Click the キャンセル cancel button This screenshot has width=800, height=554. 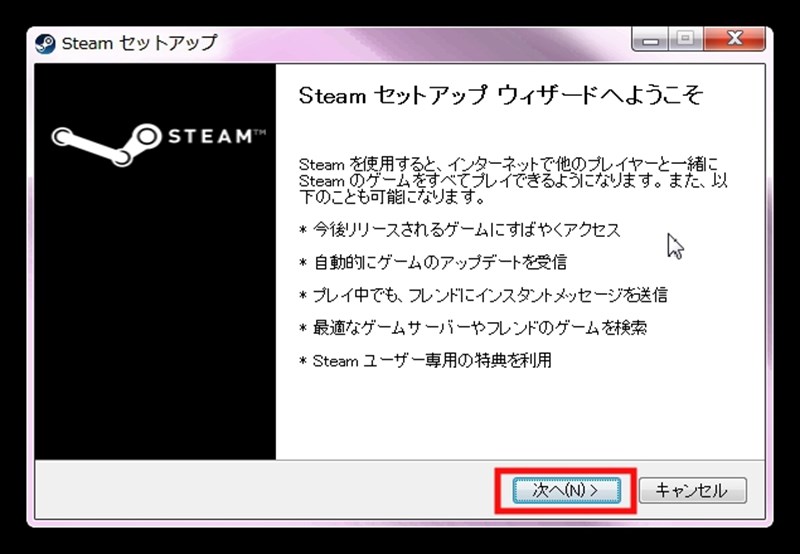click(x=692, y=490)
